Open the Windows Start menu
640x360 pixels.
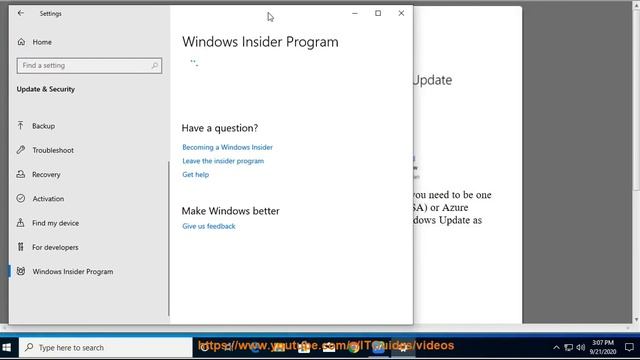point(7,348)
